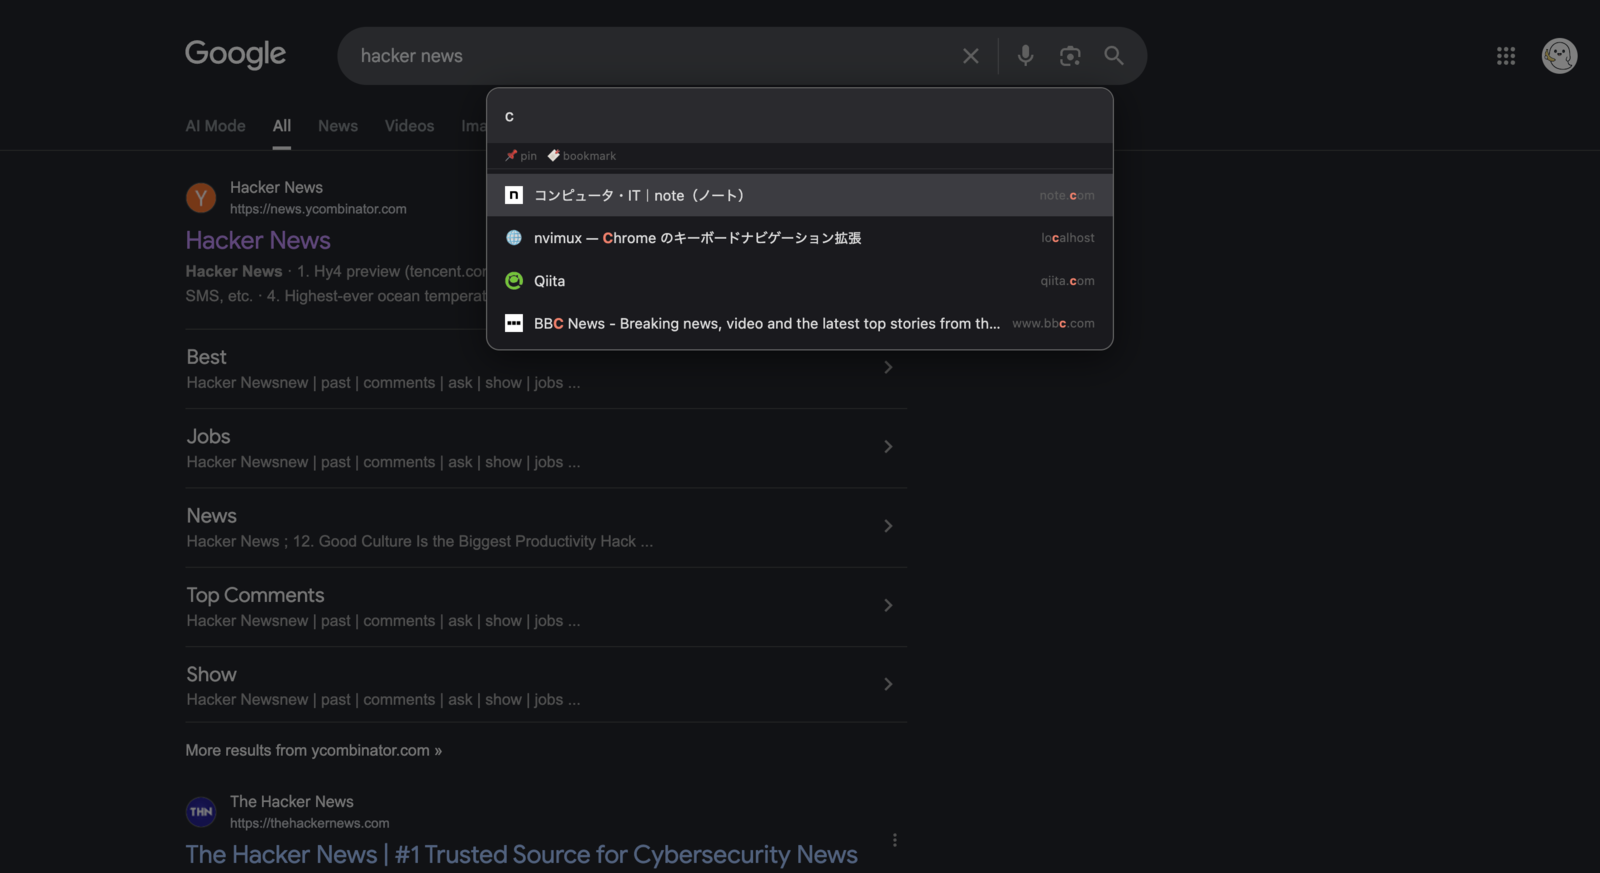This screenshot has width=1600, height=873.
Task: Open the News sitelink heading
Action: pyautogui.click(x=211, y=516)
